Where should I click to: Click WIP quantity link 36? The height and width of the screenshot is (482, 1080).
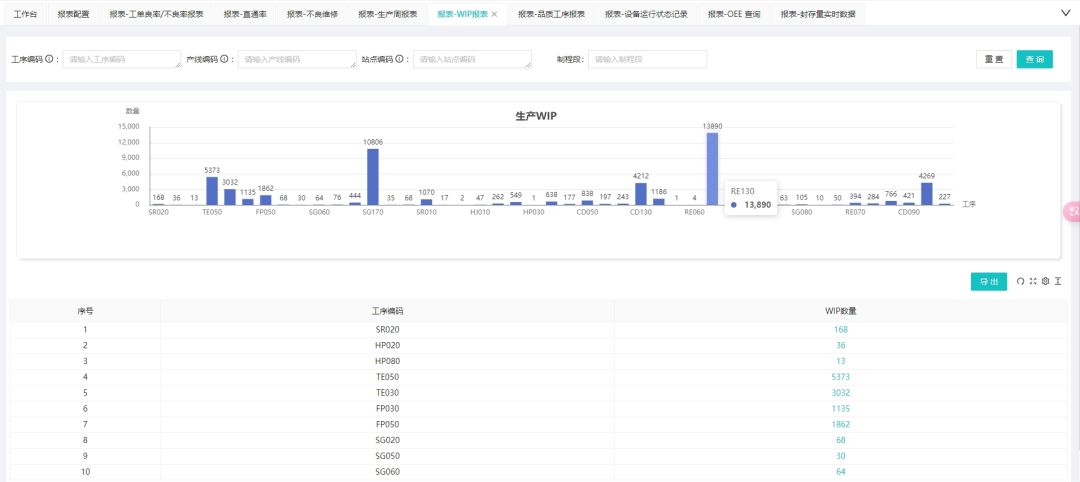pyautogui.click(x=840, y=346)
